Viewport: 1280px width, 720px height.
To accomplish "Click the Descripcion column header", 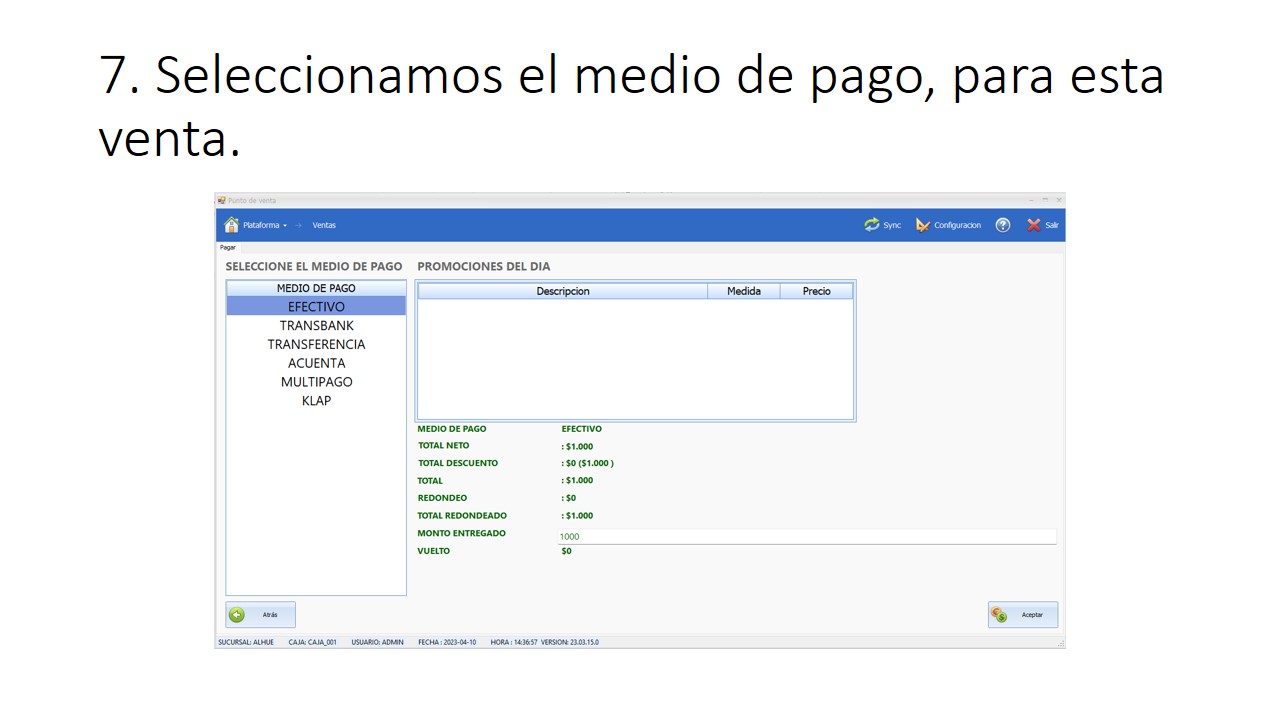I will click(563, 291).
